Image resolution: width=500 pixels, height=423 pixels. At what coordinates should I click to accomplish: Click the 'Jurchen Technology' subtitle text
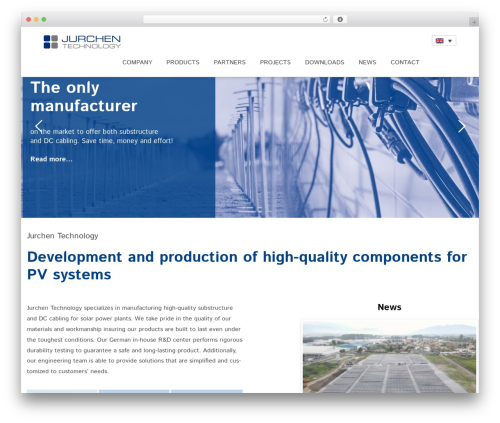click(63, 236)
